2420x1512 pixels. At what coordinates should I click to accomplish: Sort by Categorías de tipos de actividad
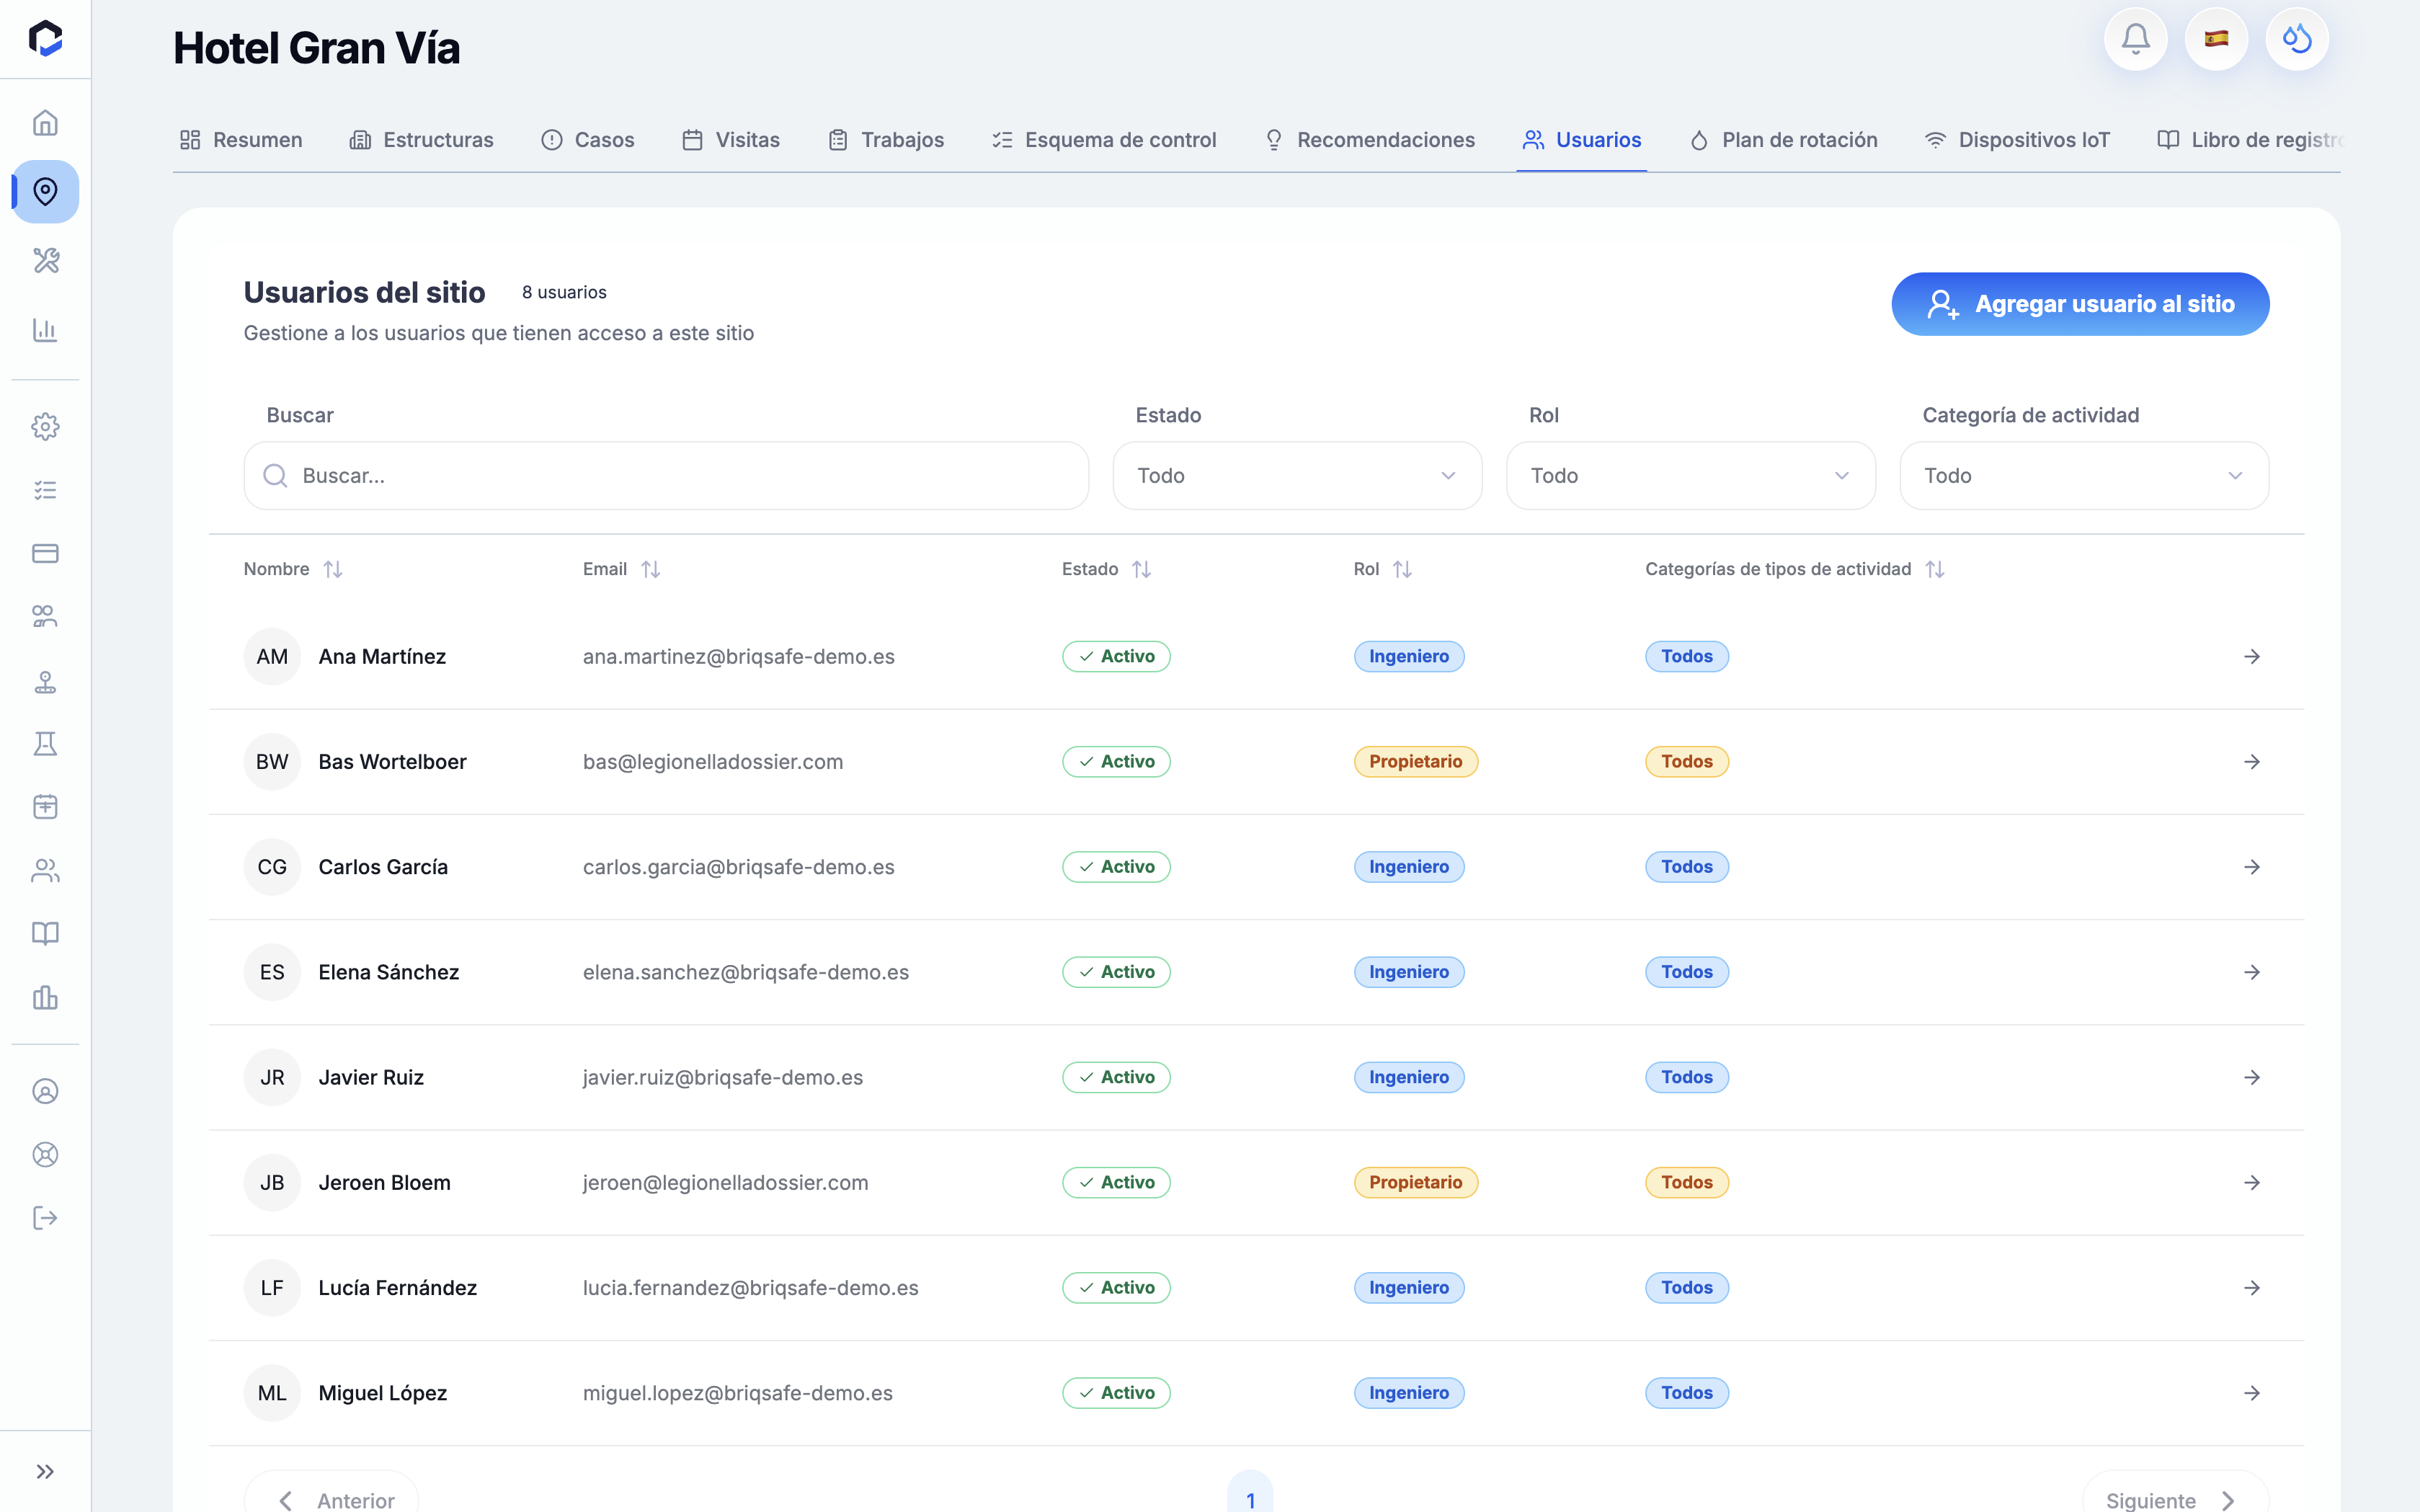(x=1795, y=569)
